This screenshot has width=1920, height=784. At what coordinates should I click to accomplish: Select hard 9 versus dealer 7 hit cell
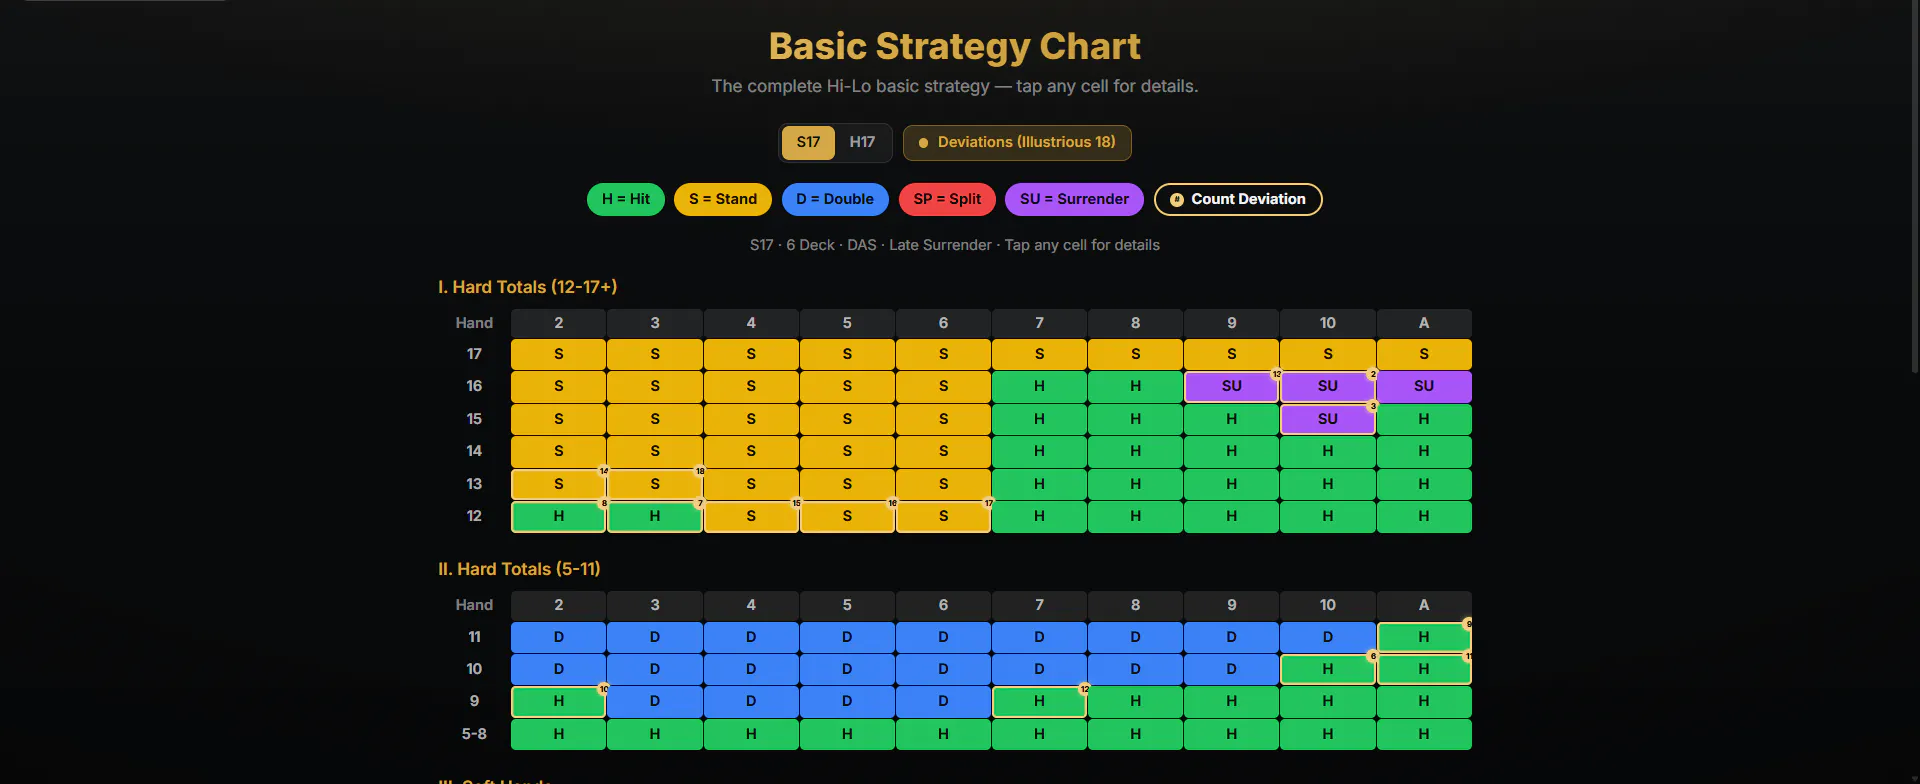coord(1039,701)
